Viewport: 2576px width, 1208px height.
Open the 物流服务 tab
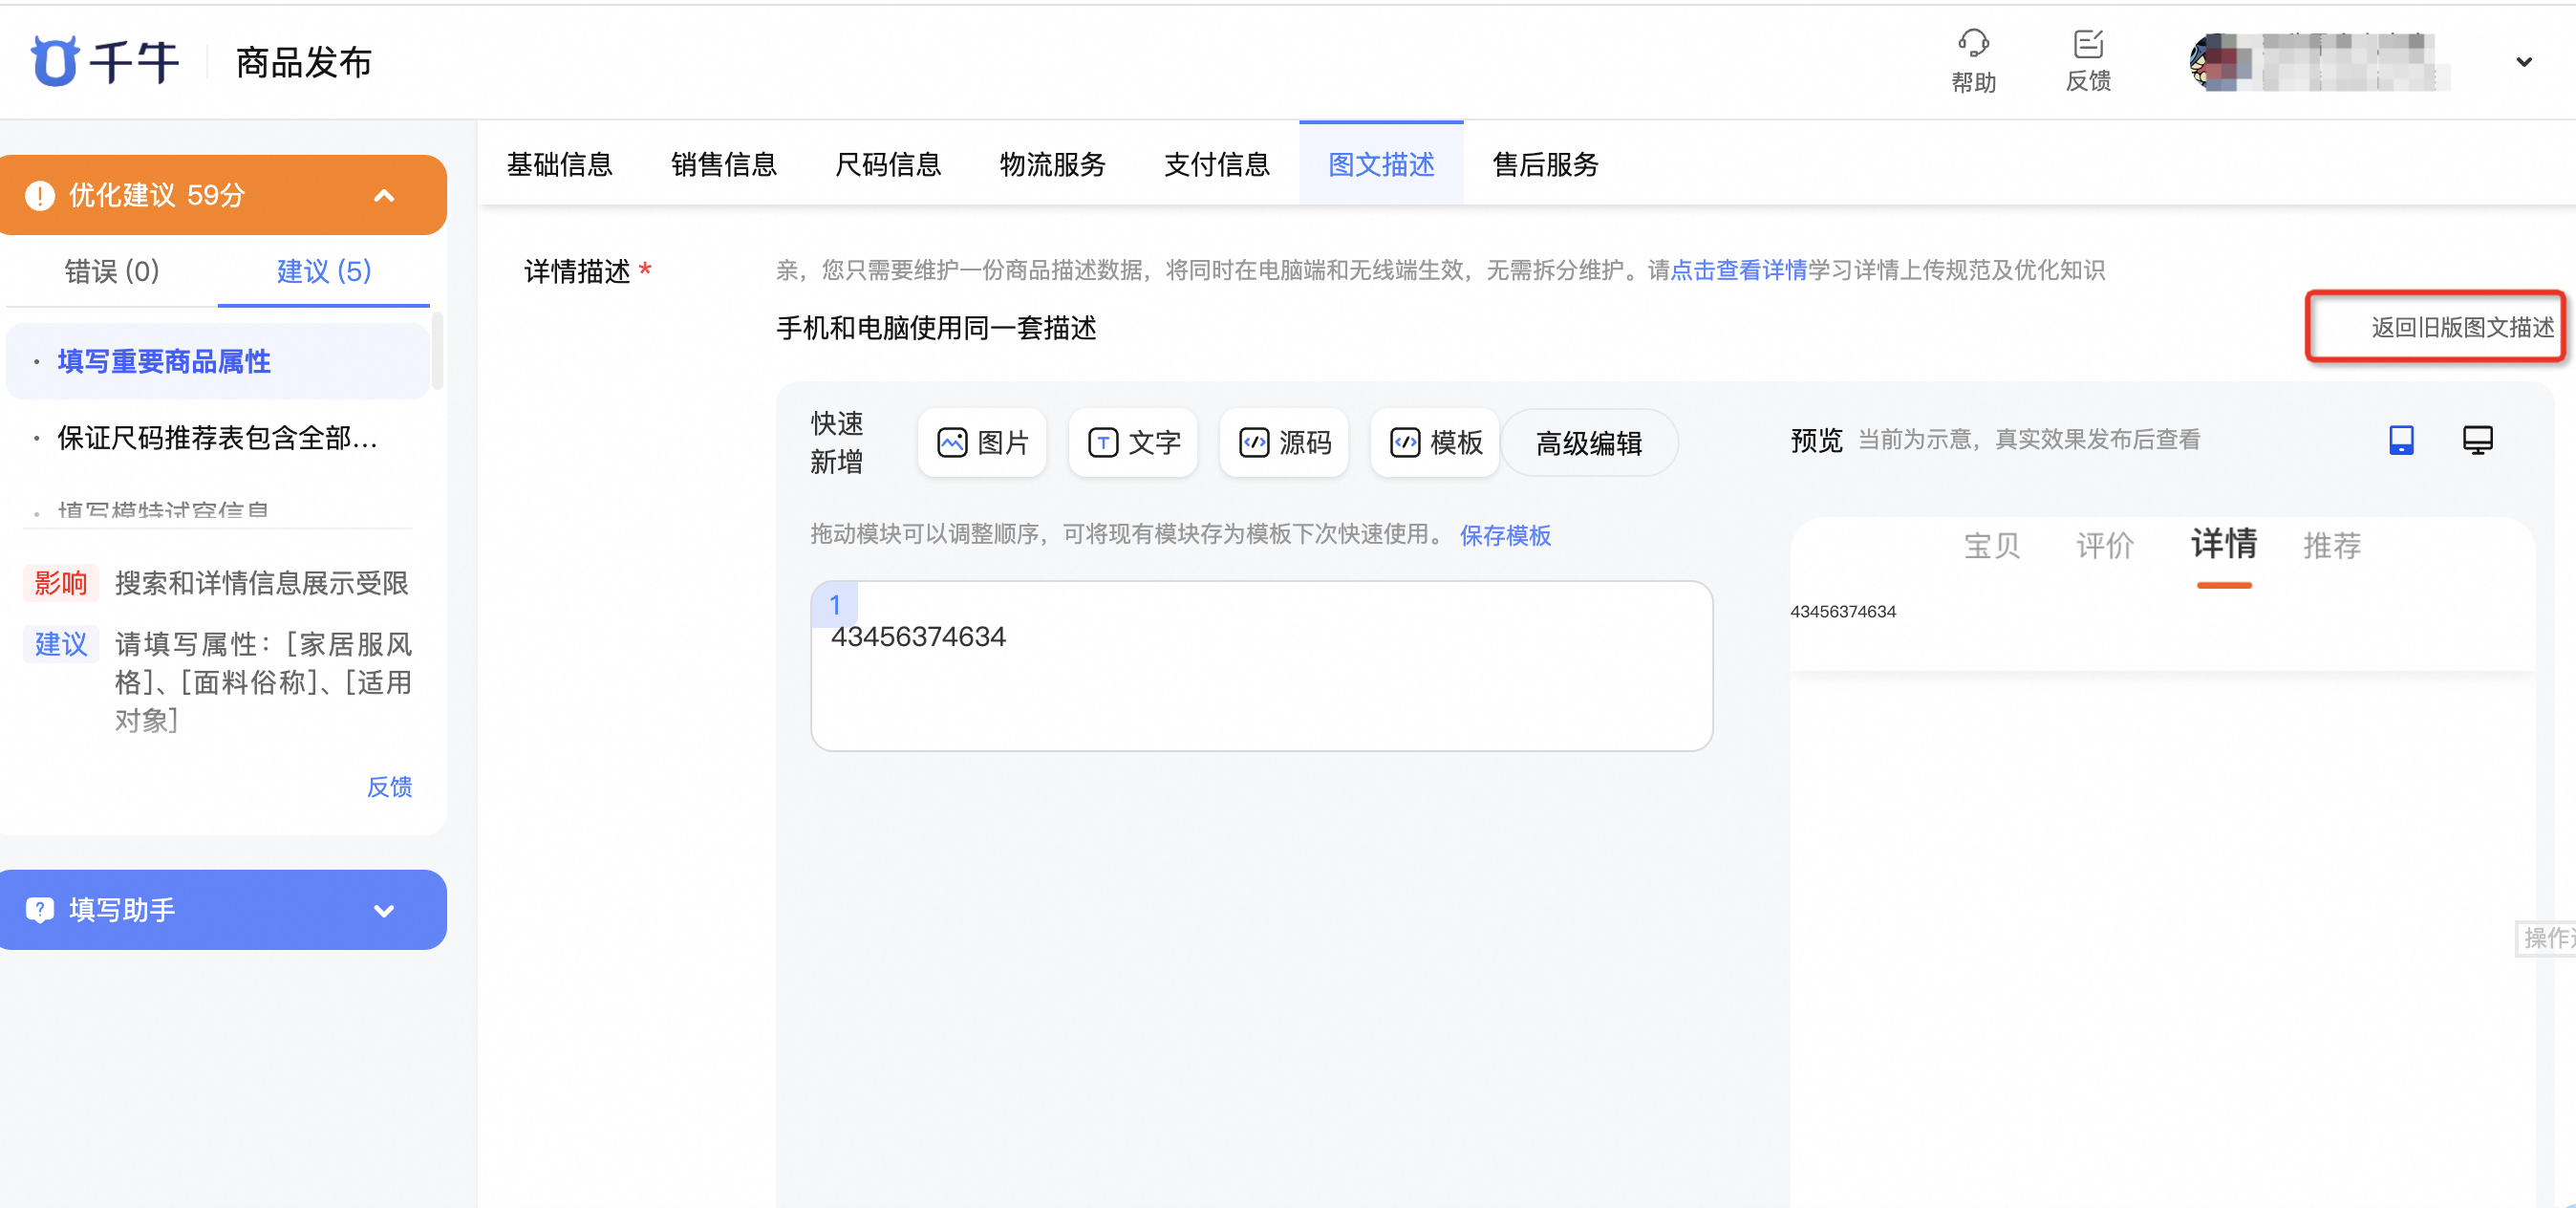coord(1052,164)
